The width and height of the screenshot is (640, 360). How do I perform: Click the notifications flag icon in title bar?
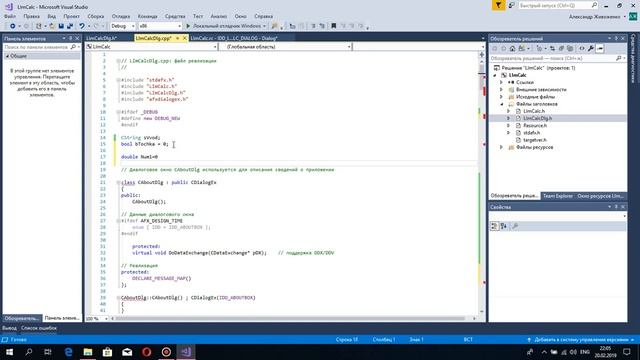coord(498,5)
